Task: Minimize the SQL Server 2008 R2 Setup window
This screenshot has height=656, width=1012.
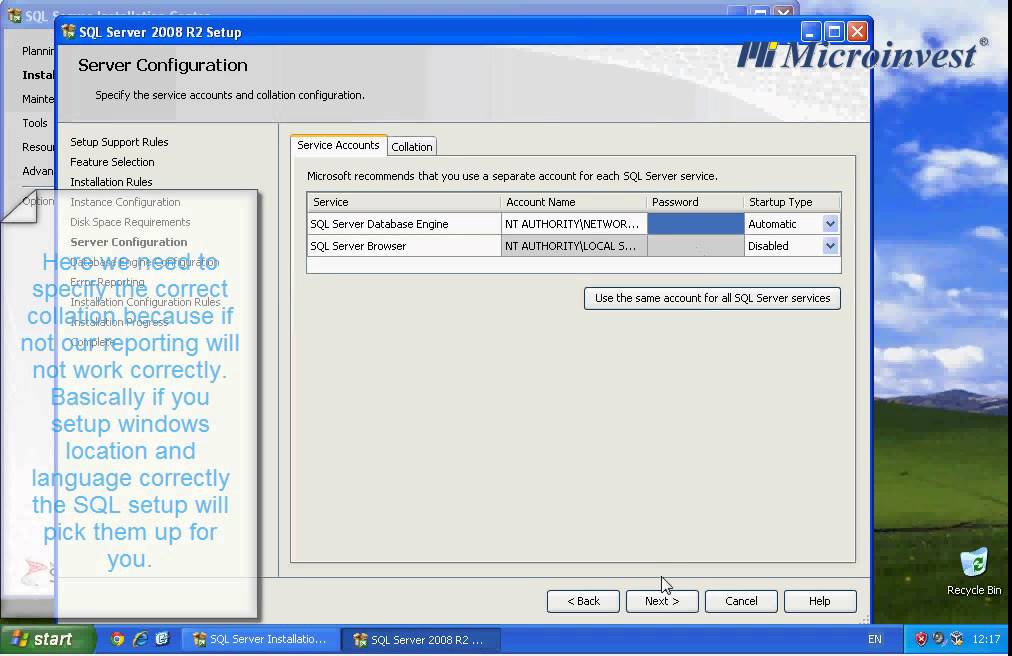Action: [x=811, y=32]
